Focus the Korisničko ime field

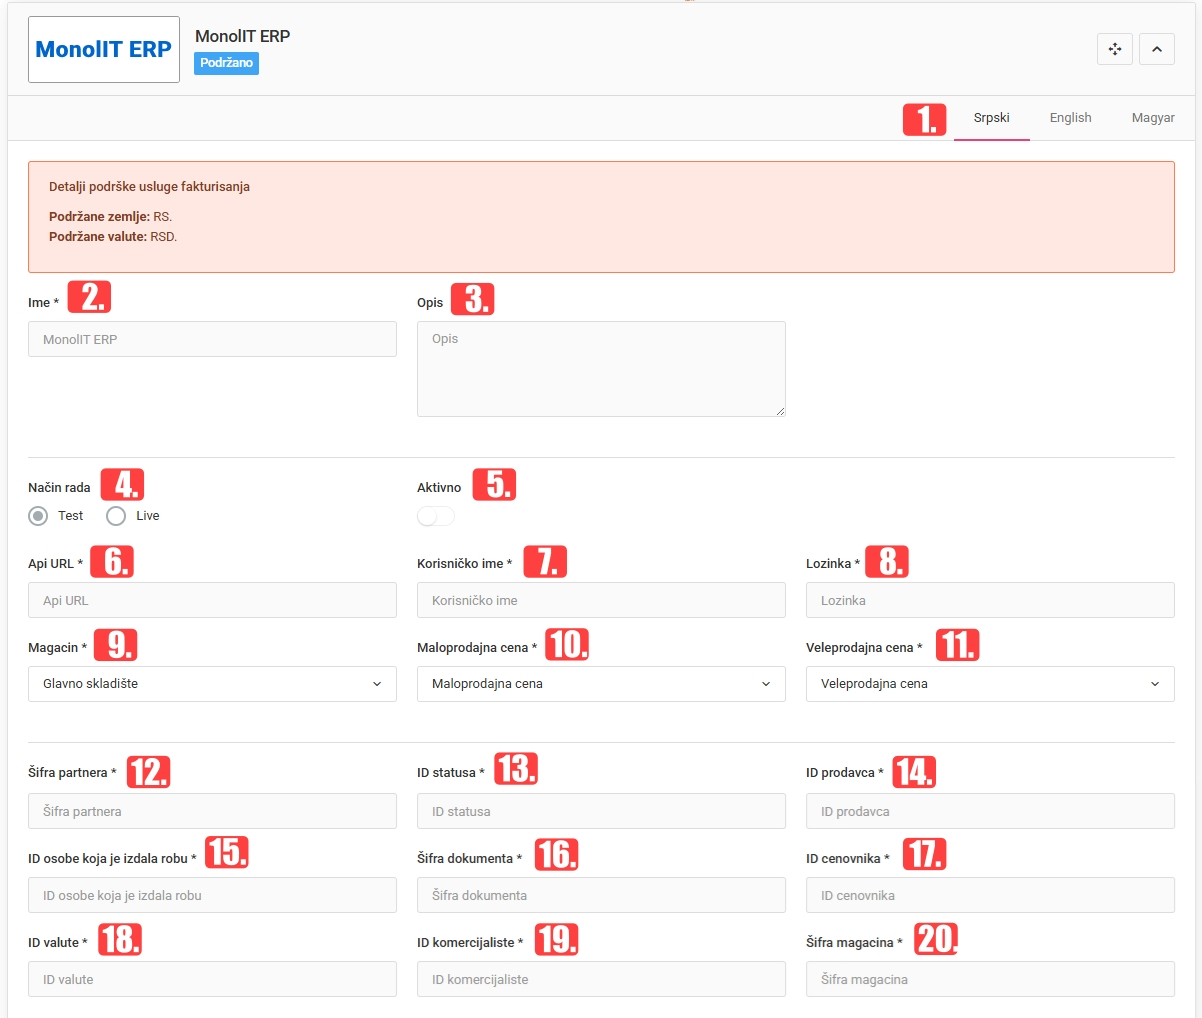pos(601,601)
